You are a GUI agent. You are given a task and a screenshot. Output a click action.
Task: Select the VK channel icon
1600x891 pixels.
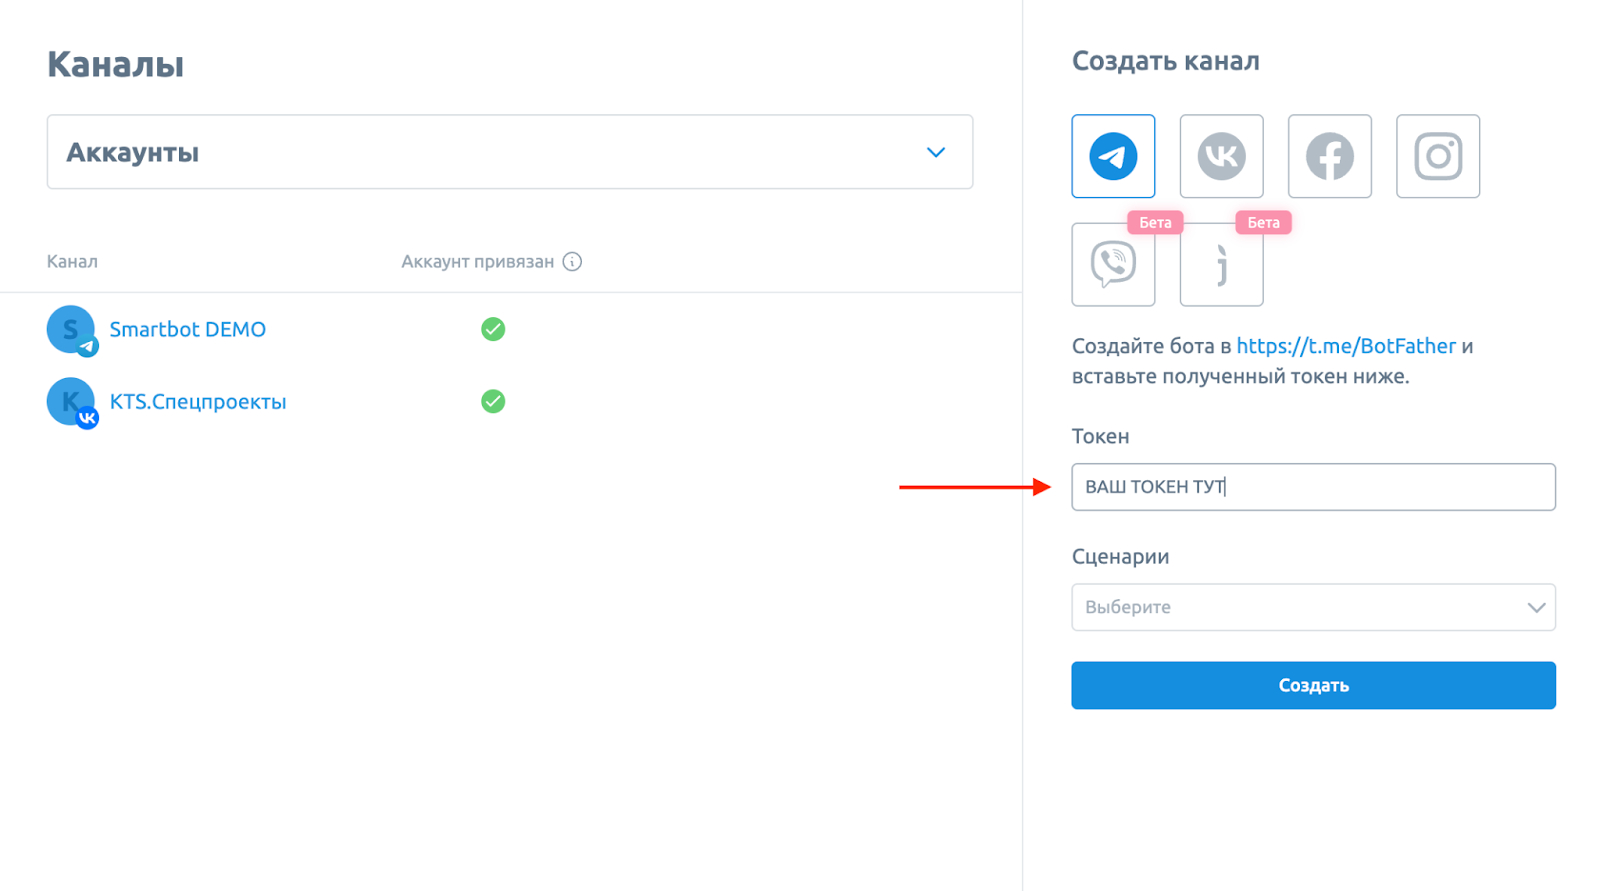point(1221,156)
